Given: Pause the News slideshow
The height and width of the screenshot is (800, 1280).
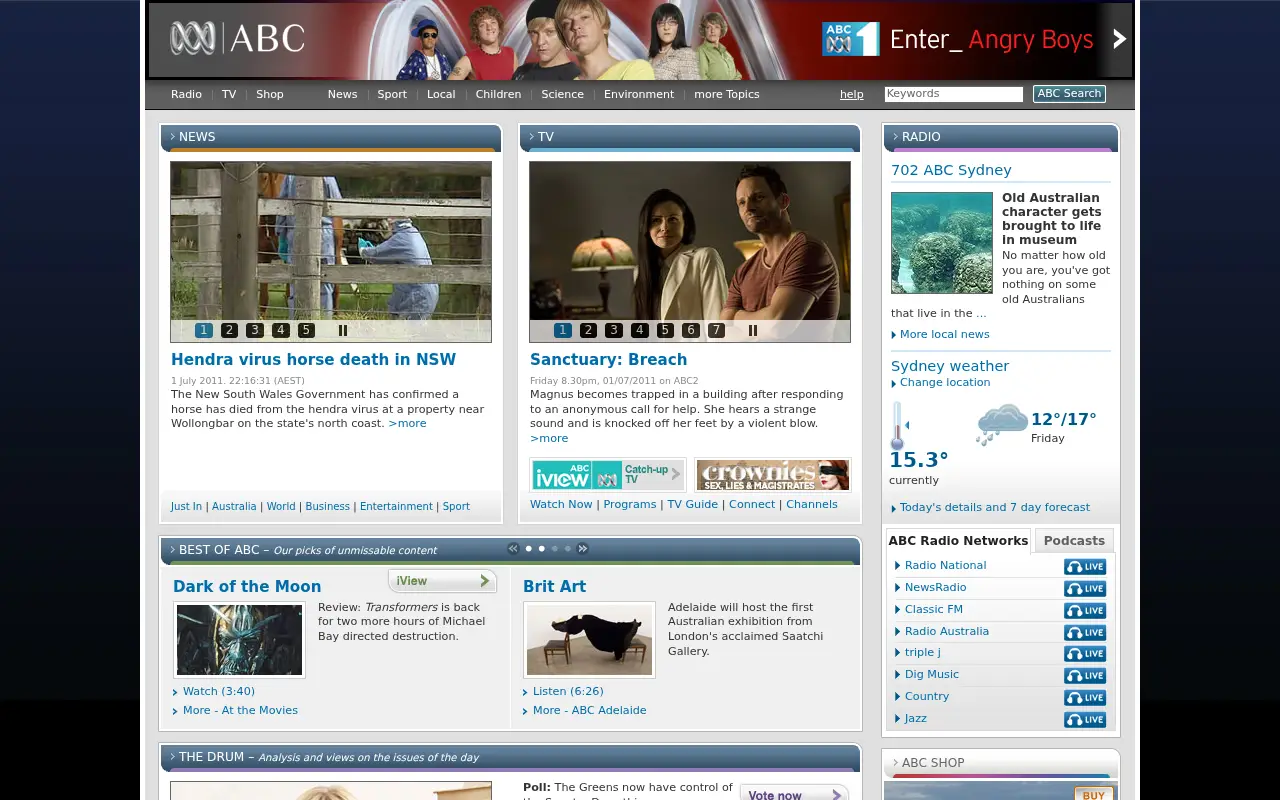Looking at the screenshot, I should (343, 330).
